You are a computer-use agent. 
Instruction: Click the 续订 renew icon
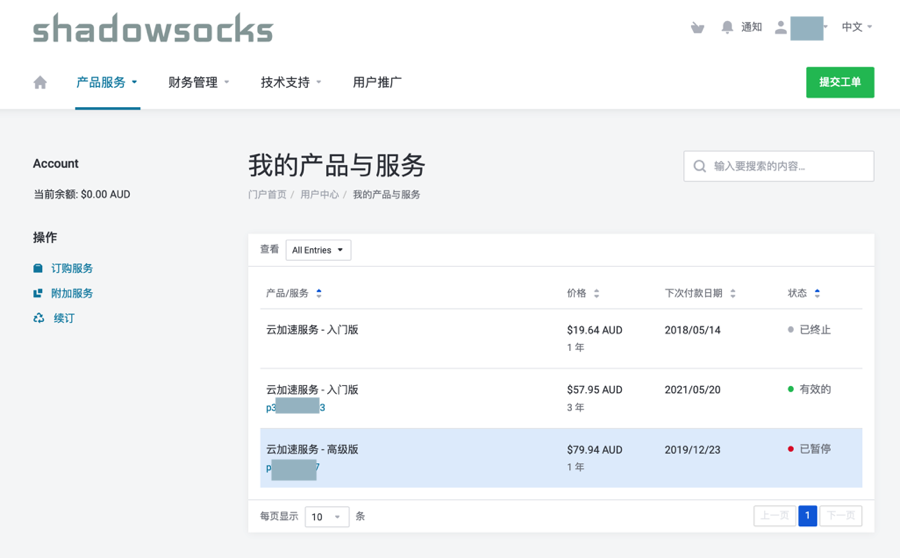[38, 318]
